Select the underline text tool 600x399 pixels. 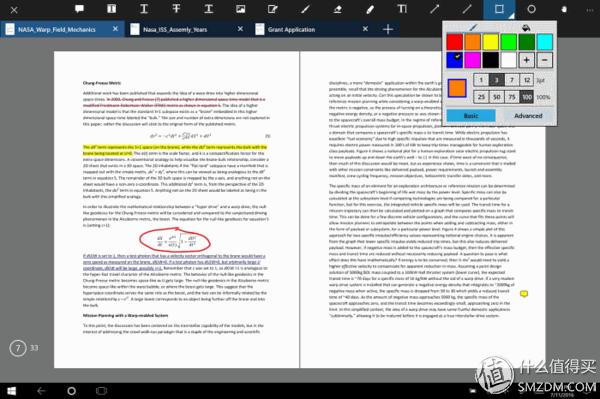click(144, 9)
